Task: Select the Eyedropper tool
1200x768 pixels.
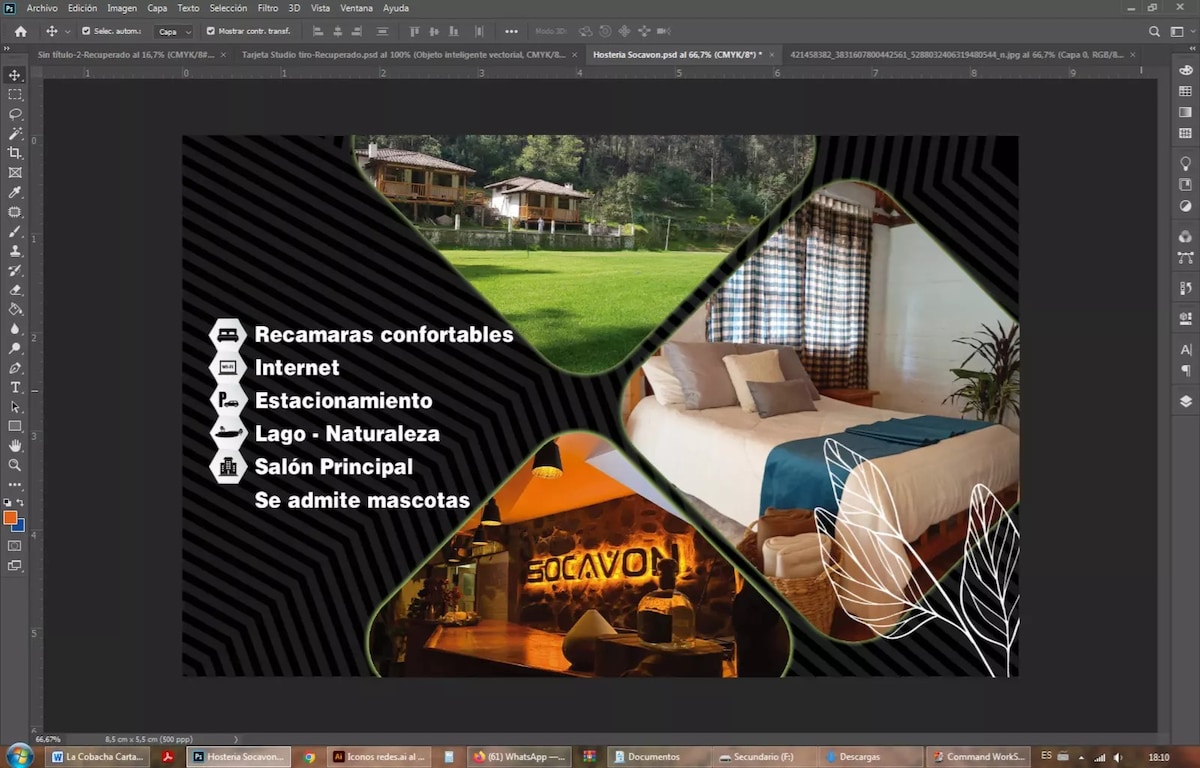Action: click(15, 192)
